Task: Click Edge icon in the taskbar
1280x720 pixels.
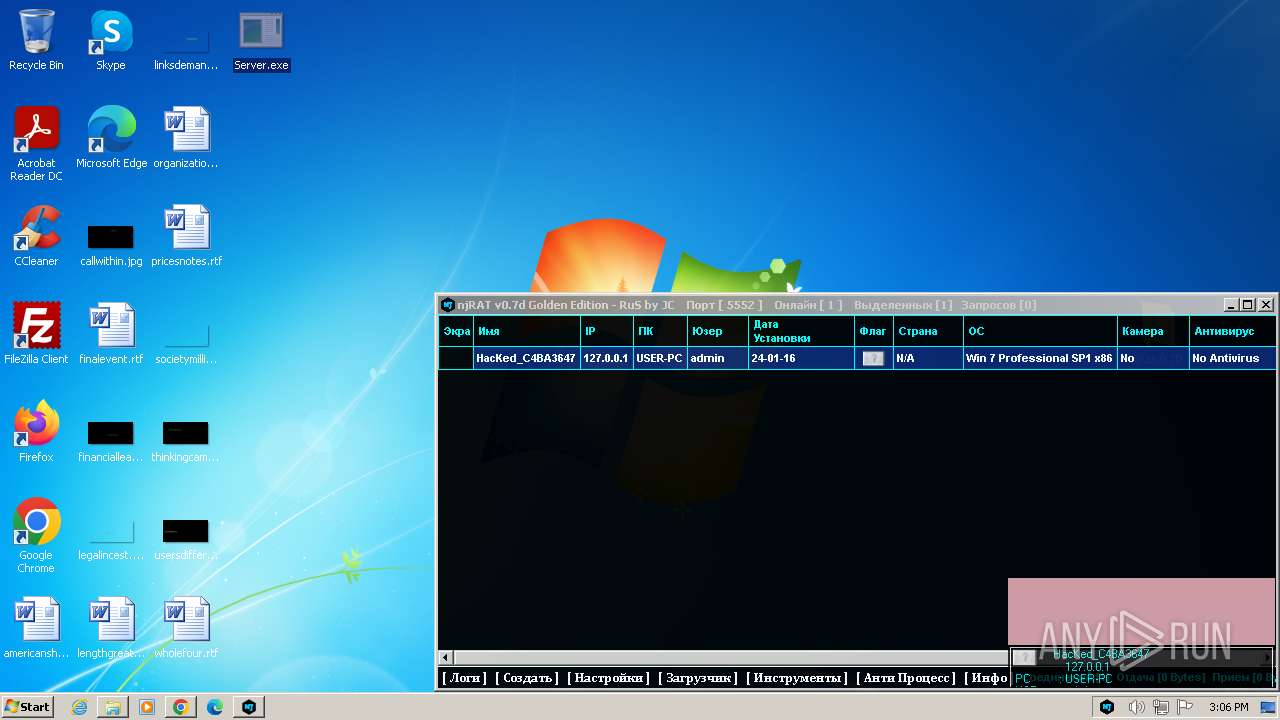Action: click(215, 707)
